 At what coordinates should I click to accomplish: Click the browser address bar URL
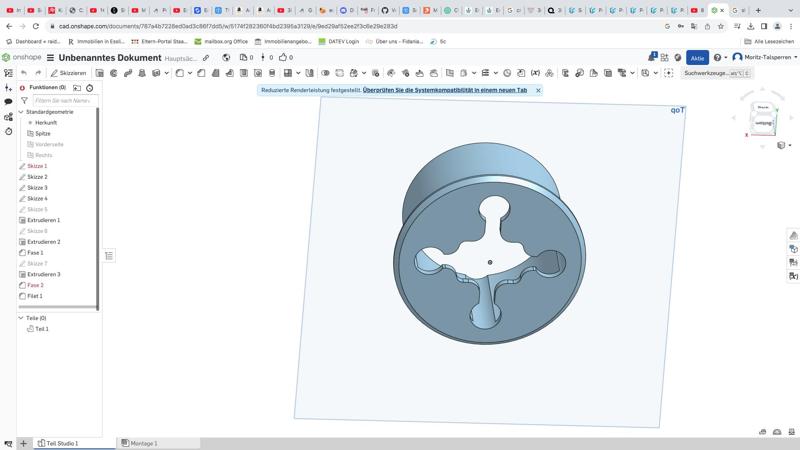[228, 26]
